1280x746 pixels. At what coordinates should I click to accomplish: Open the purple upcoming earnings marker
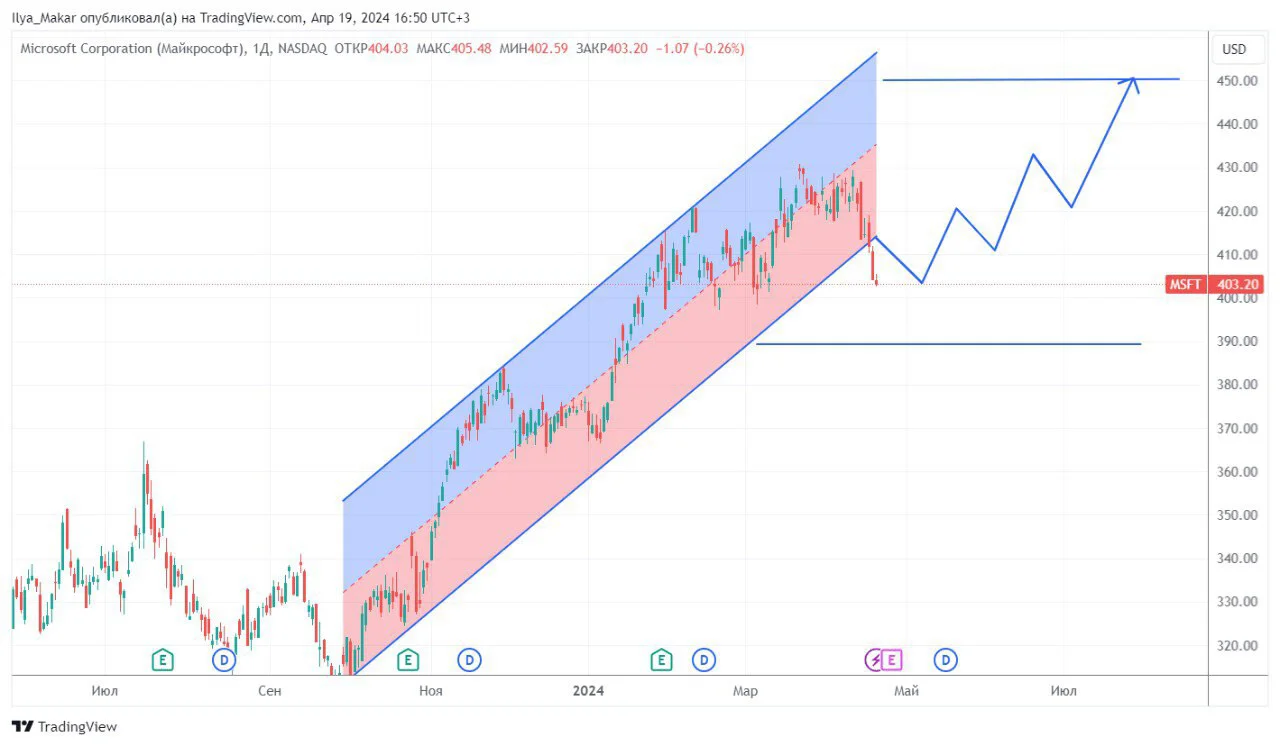click(891, 660)
